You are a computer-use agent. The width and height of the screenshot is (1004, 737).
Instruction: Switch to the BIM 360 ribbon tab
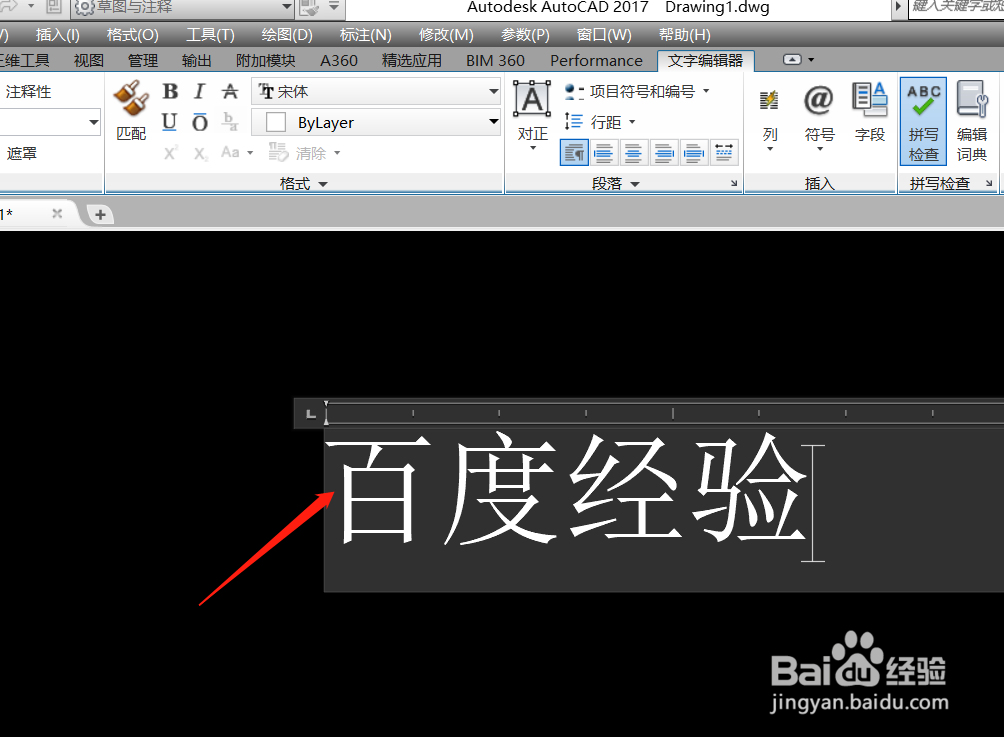[495, 61]
